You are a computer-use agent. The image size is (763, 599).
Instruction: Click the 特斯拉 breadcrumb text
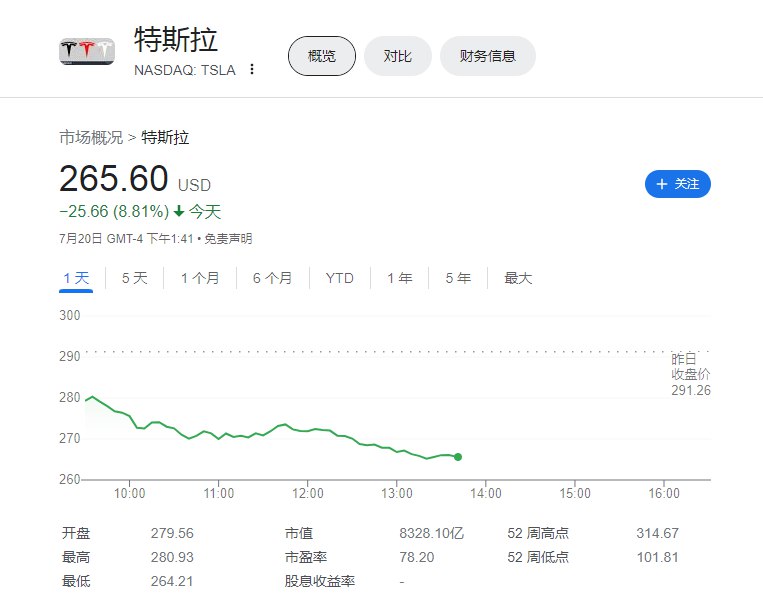pyautogui.click(x=165, y=137)
